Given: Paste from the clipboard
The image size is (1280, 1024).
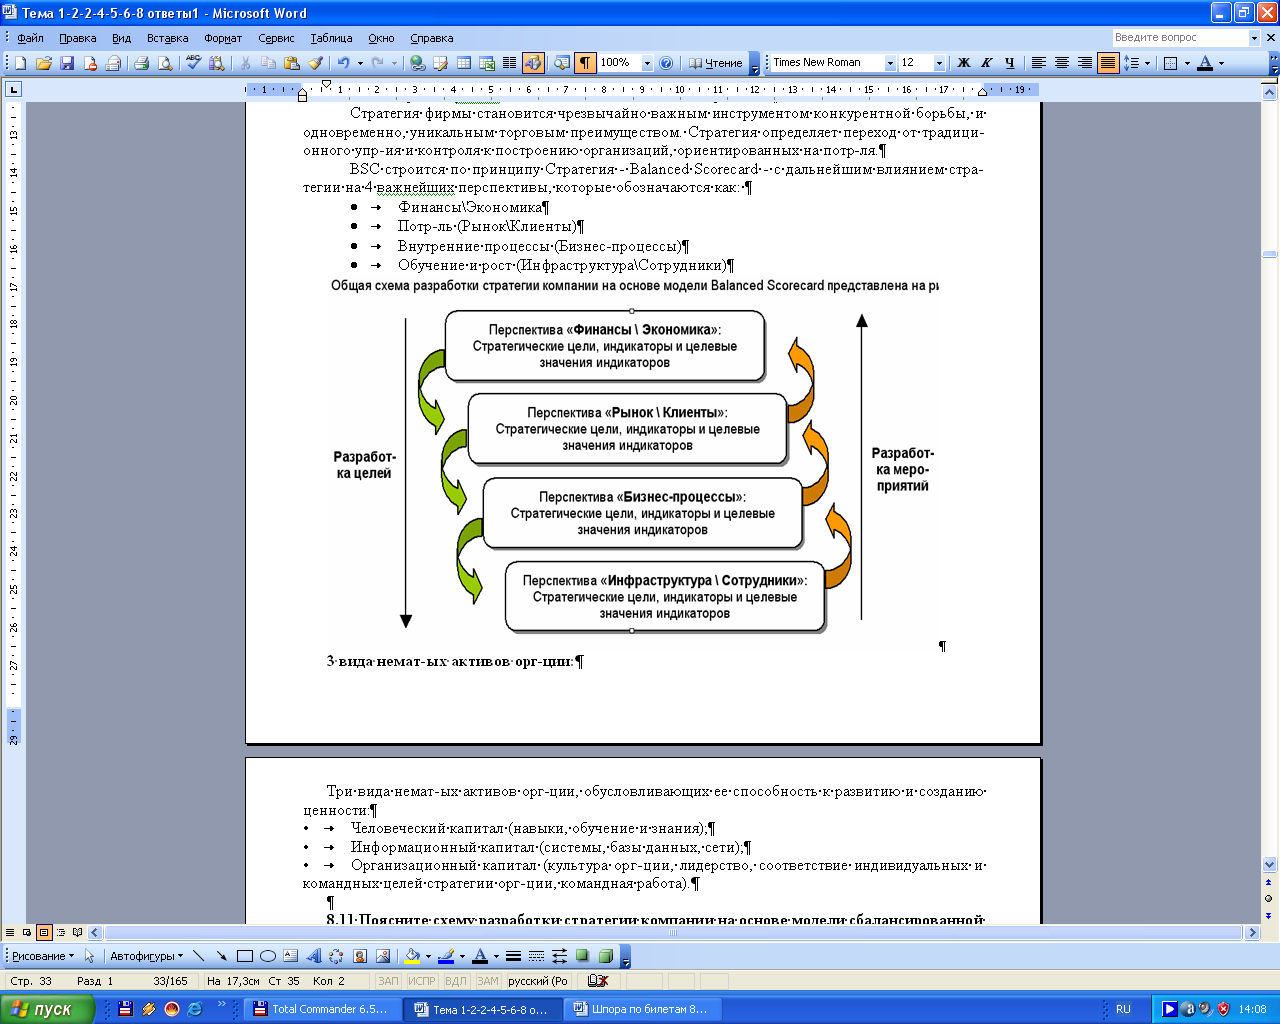Looking at the screenshot, I should coord(291,63).
